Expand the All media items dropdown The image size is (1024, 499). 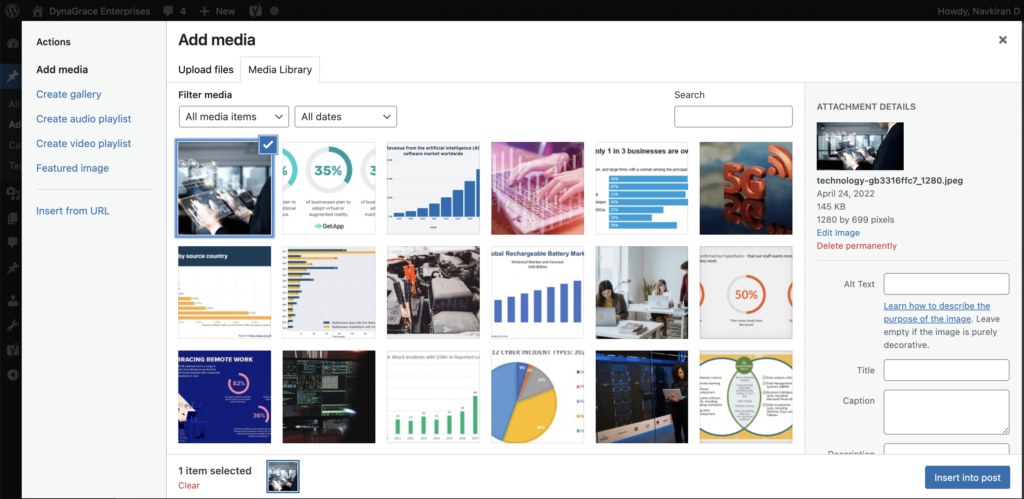234,117
